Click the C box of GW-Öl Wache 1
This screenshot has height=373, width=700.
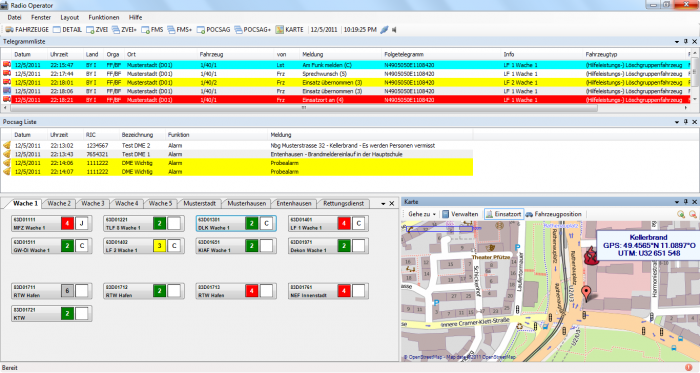pyautogui.click(x=82, y=245)
